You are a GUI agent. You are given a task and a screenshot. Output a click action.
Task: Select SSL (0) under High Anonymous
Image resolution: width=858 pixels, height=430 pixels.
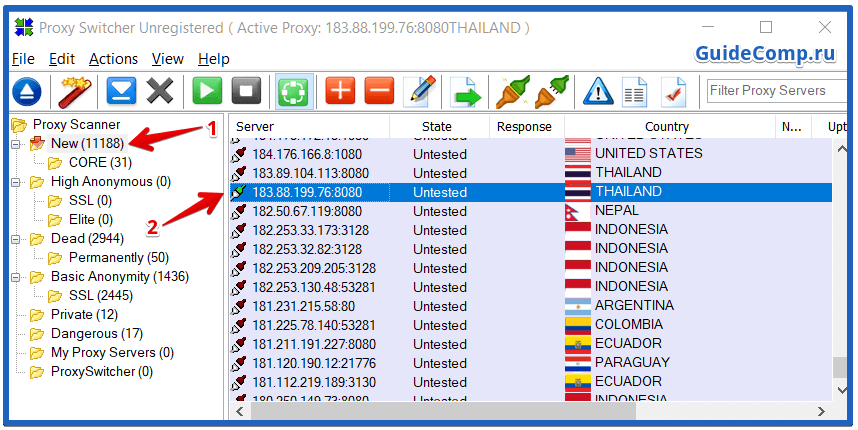pos(90,201)
